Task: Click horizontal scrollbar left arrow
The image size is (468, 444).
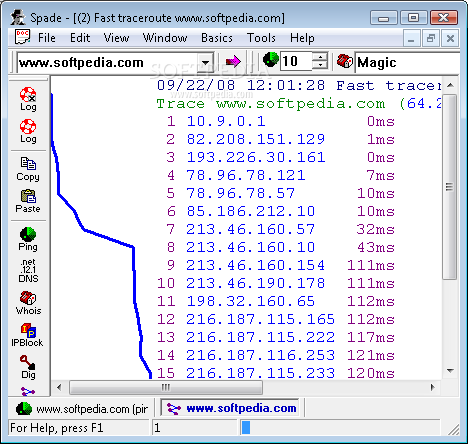Action: point(59,387)
